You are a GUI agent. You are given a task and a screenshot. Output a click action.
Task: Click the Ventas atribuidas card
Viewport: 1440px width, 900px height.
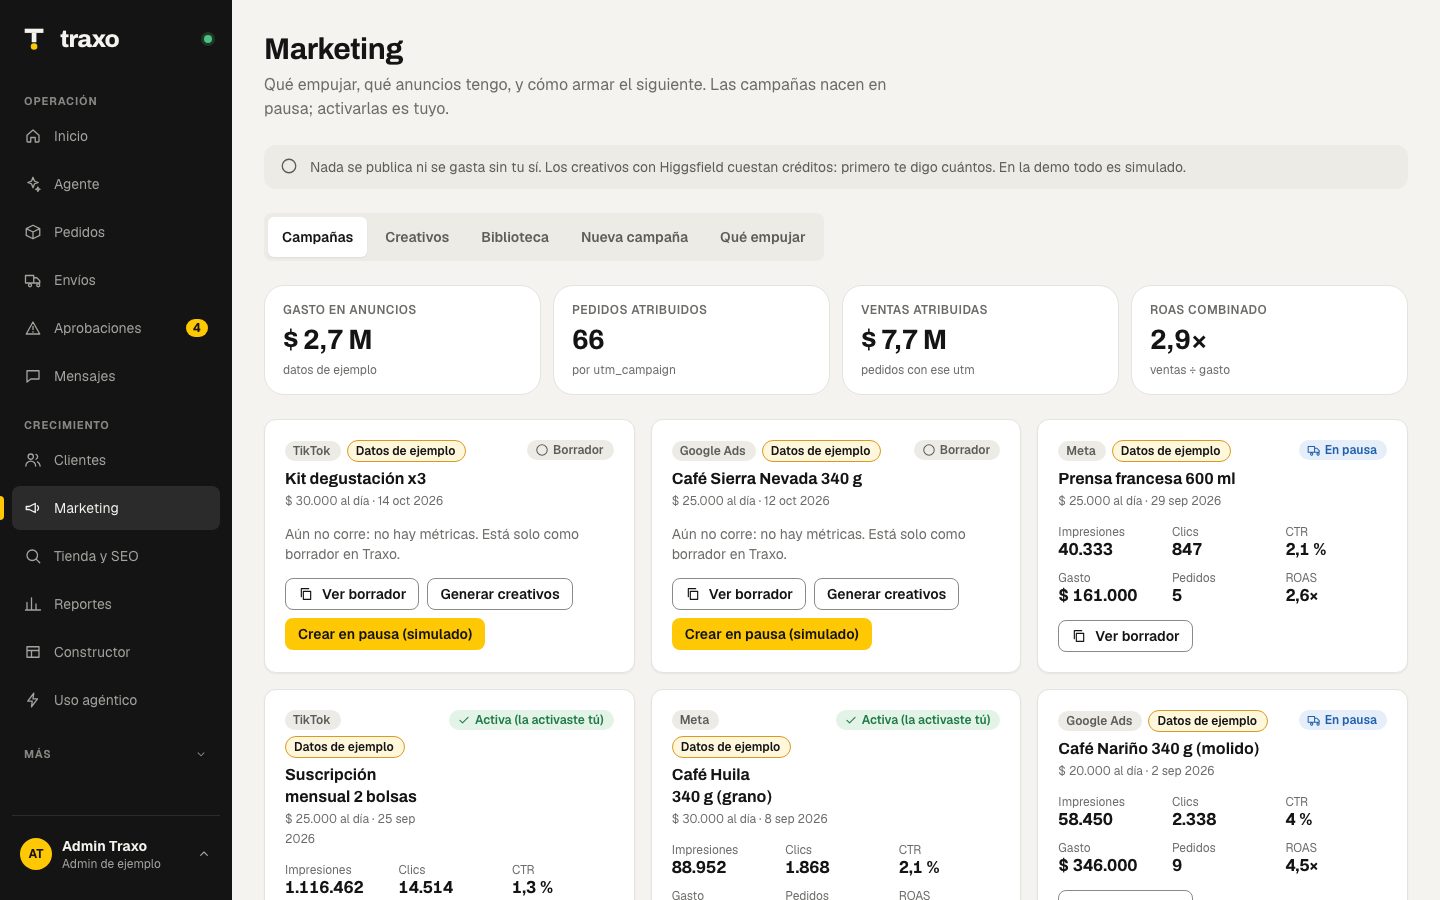(980, 340)
